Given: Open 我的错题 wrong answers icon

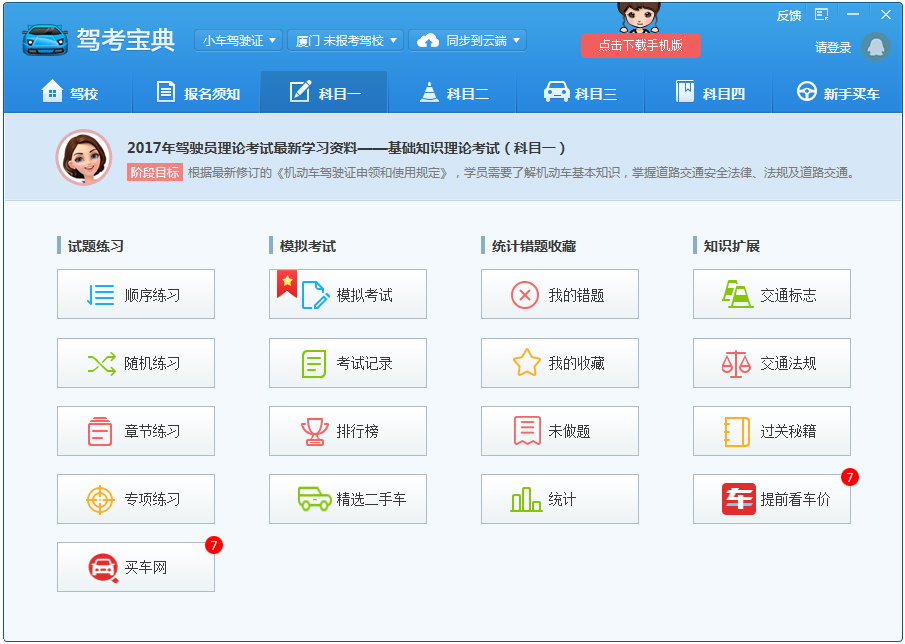Looking at the screenshot, I should click(x=525, y=295).
